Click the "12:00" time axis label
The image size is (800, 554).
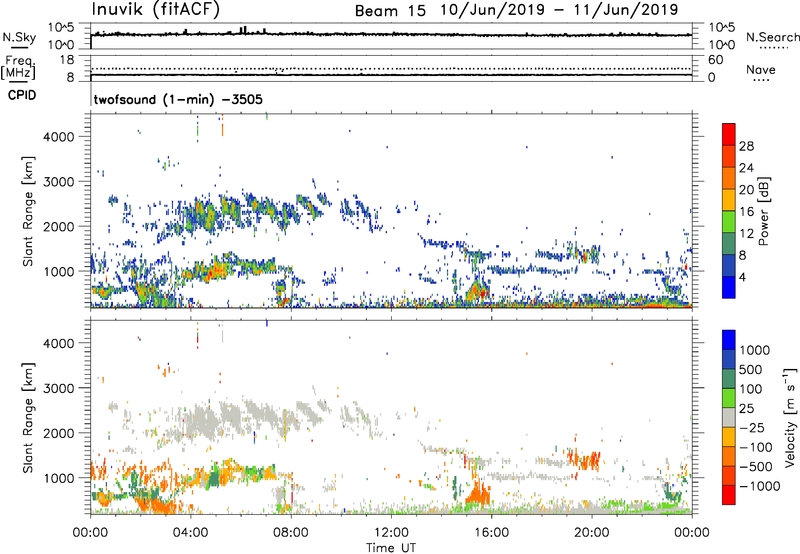click(x=391, y=533)
